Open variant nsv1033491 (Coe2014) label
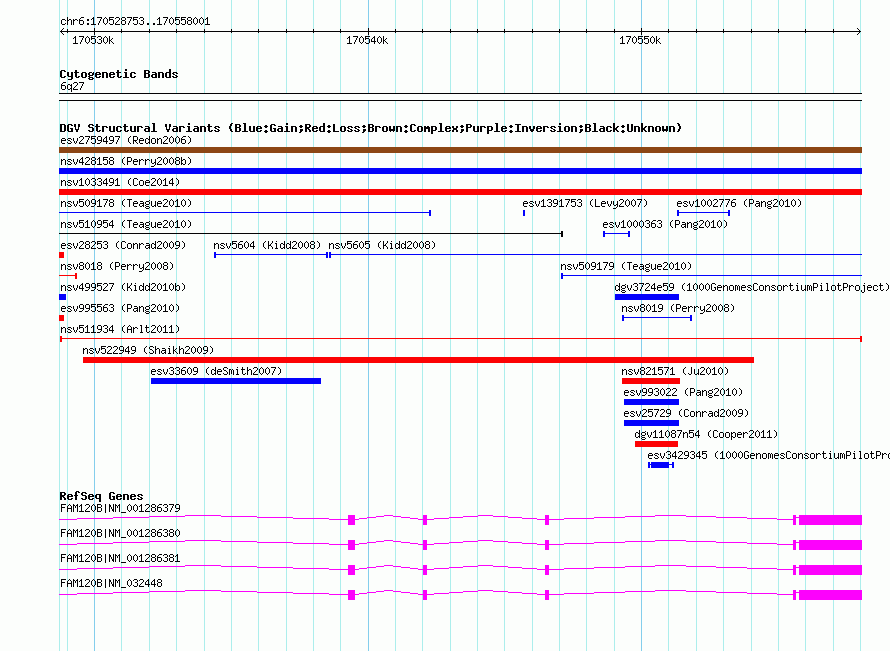The image size is (890, 651). tap(120, 182)
